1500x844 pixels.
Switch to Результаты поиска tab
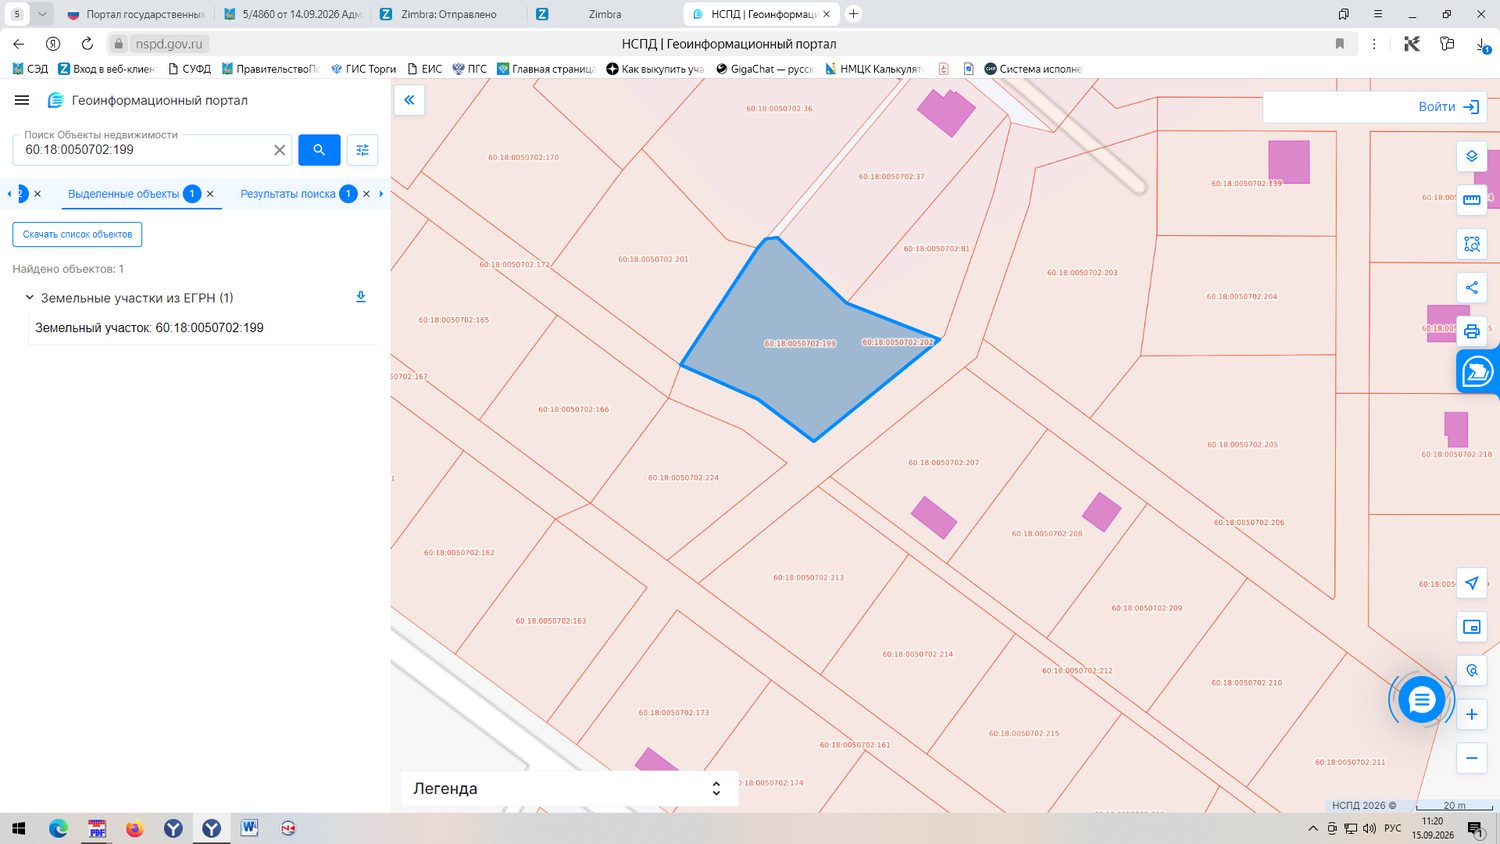(288, 194)
